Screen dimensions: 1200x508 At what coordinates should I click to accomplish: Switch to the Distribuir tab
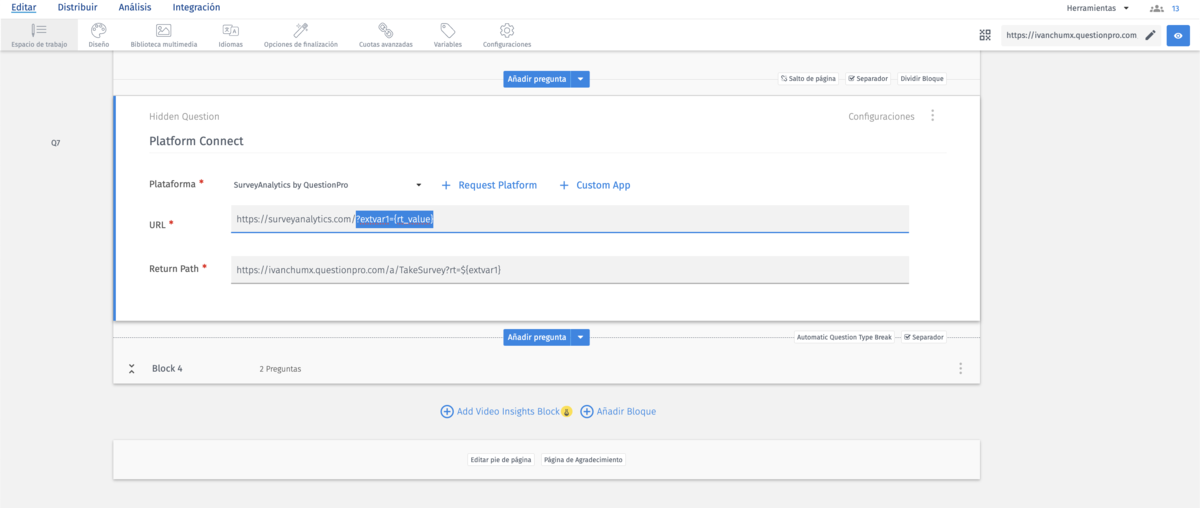[x=77, y=8]
